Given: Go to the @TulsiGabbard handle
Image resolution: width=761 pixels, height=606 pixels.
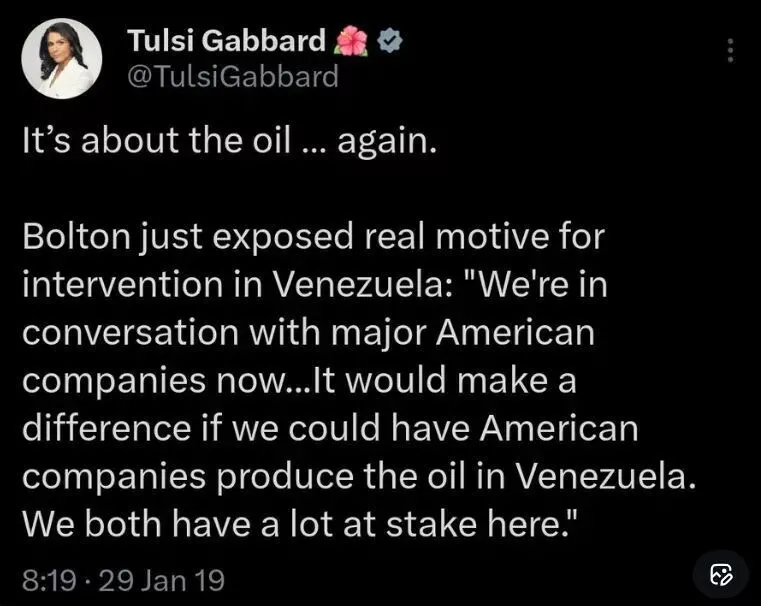Looking at the screenshot, I should 233,76.
